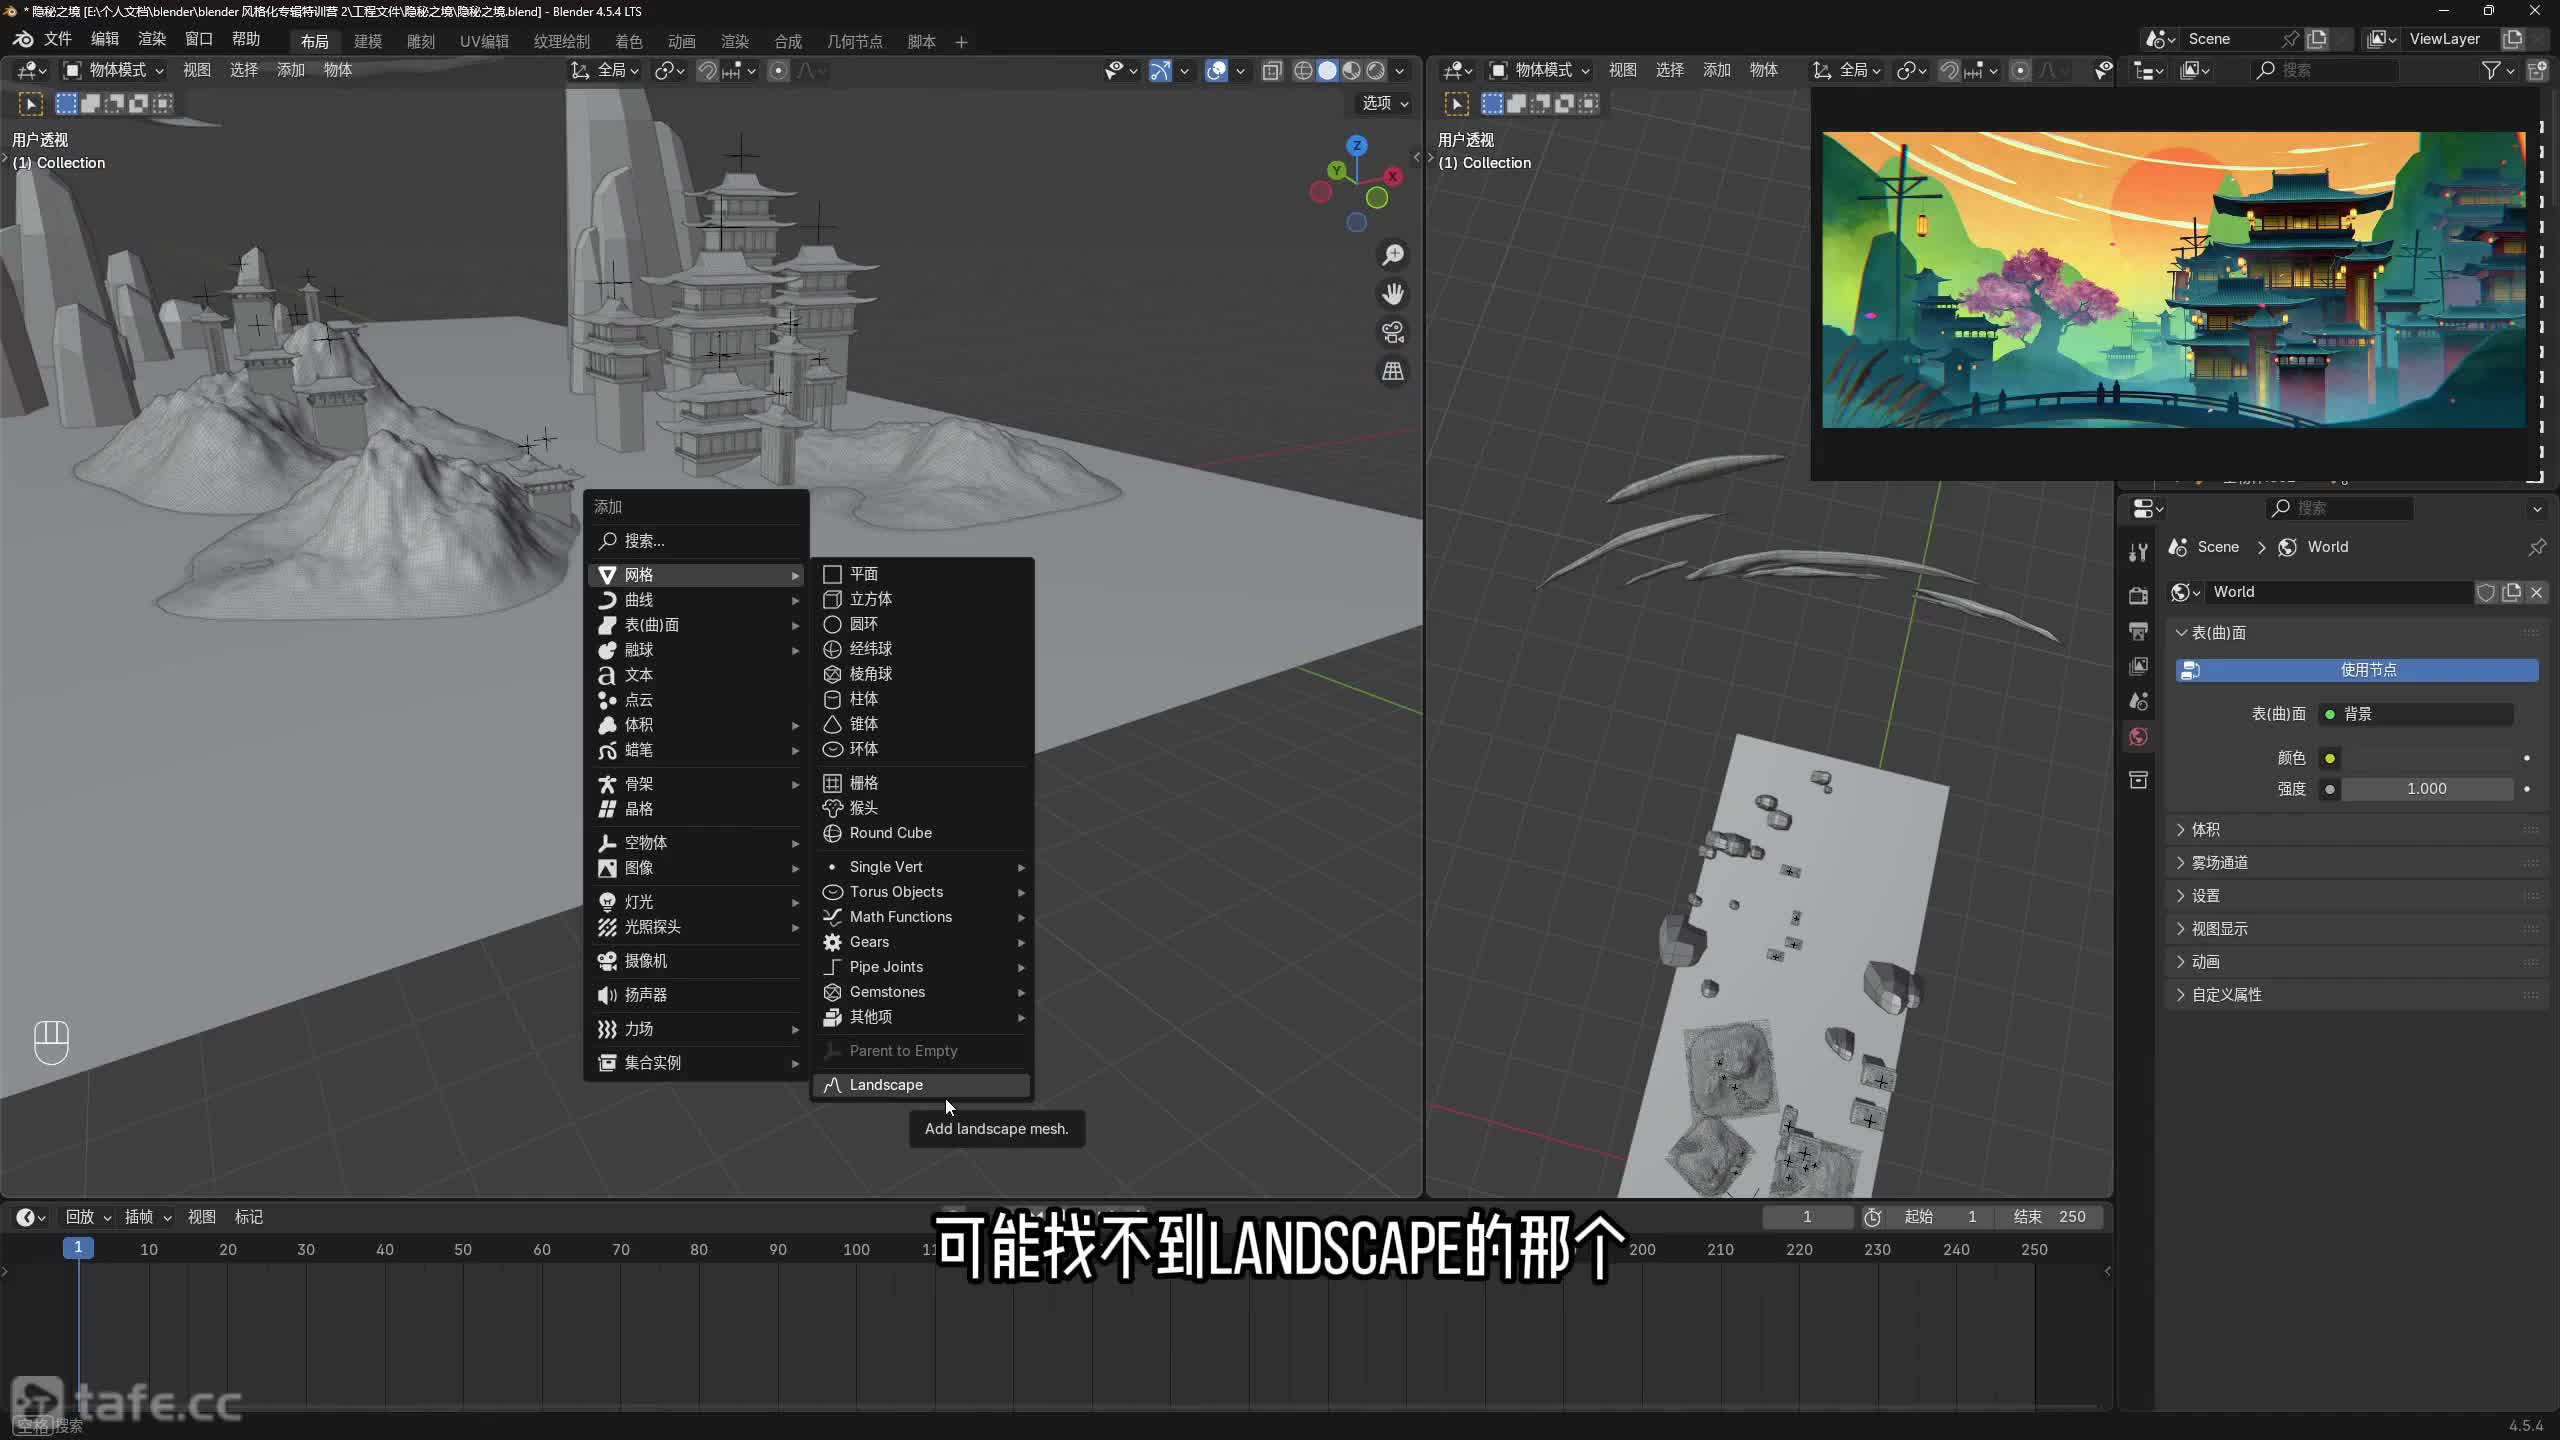Toggle X-ray display in left viewport
Screen dimensions: 2560x1440
(1272, 70)
